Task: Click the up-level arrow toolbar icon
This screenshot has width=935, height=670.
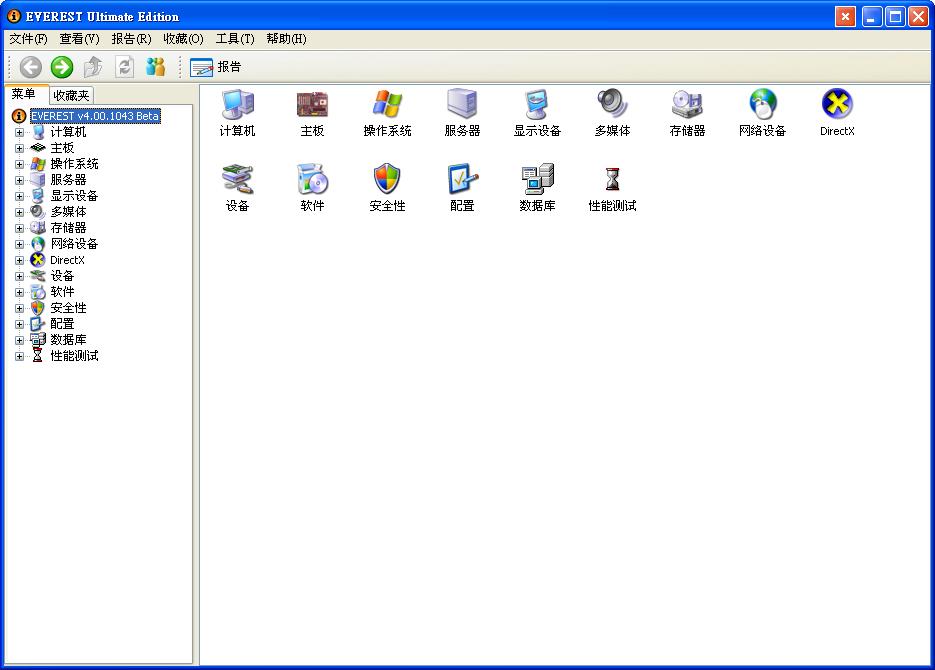Action: click(92, 67)
